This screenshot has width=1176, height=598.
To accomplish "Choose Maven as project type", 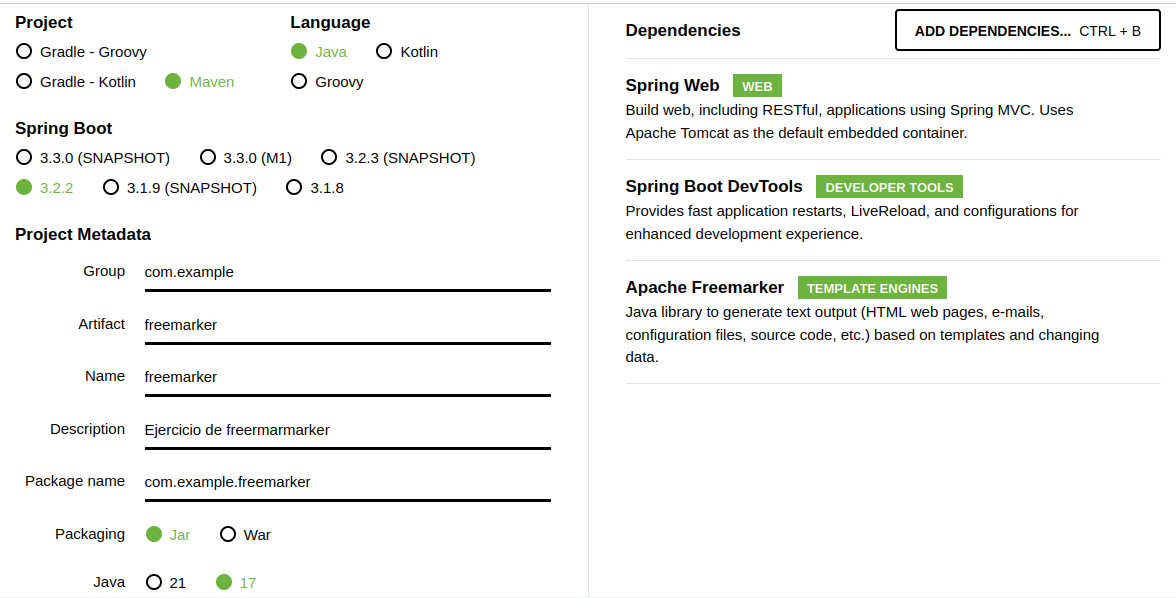I will [200, 82].
